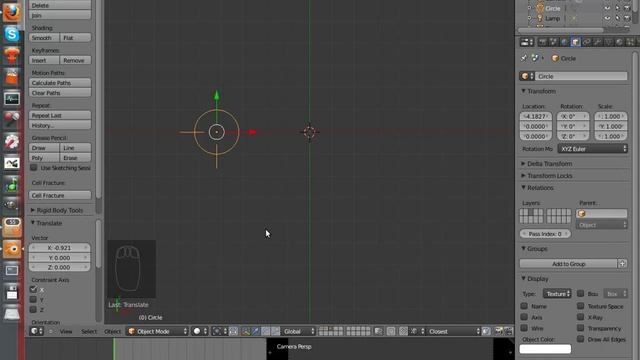Select the Texture properties tab icon
The image size is (640, 360).
631,42
